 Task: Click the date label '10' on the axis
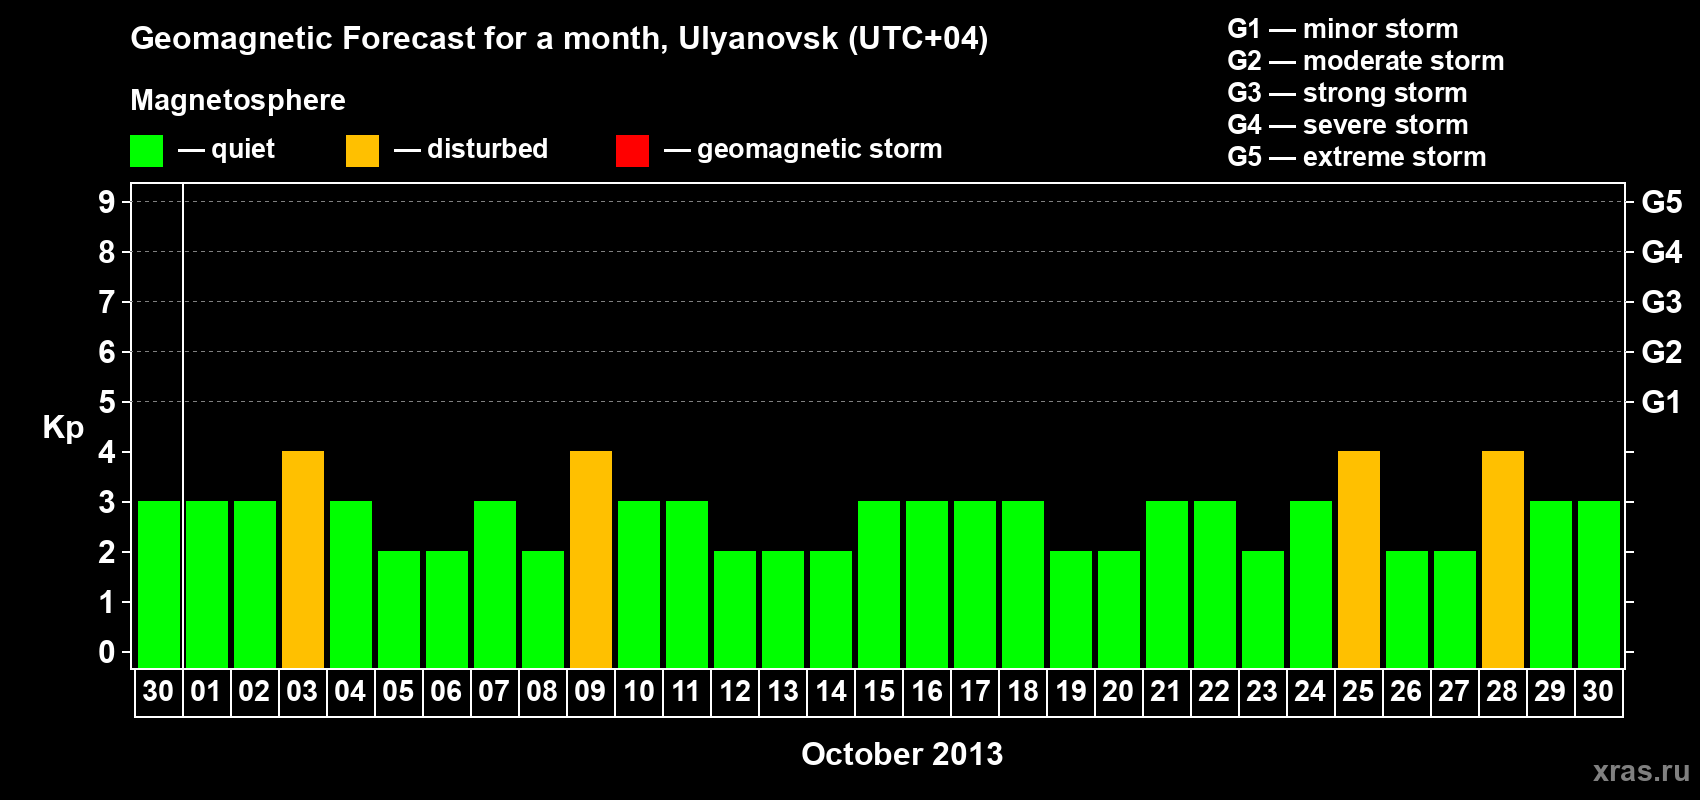[638, 692]
